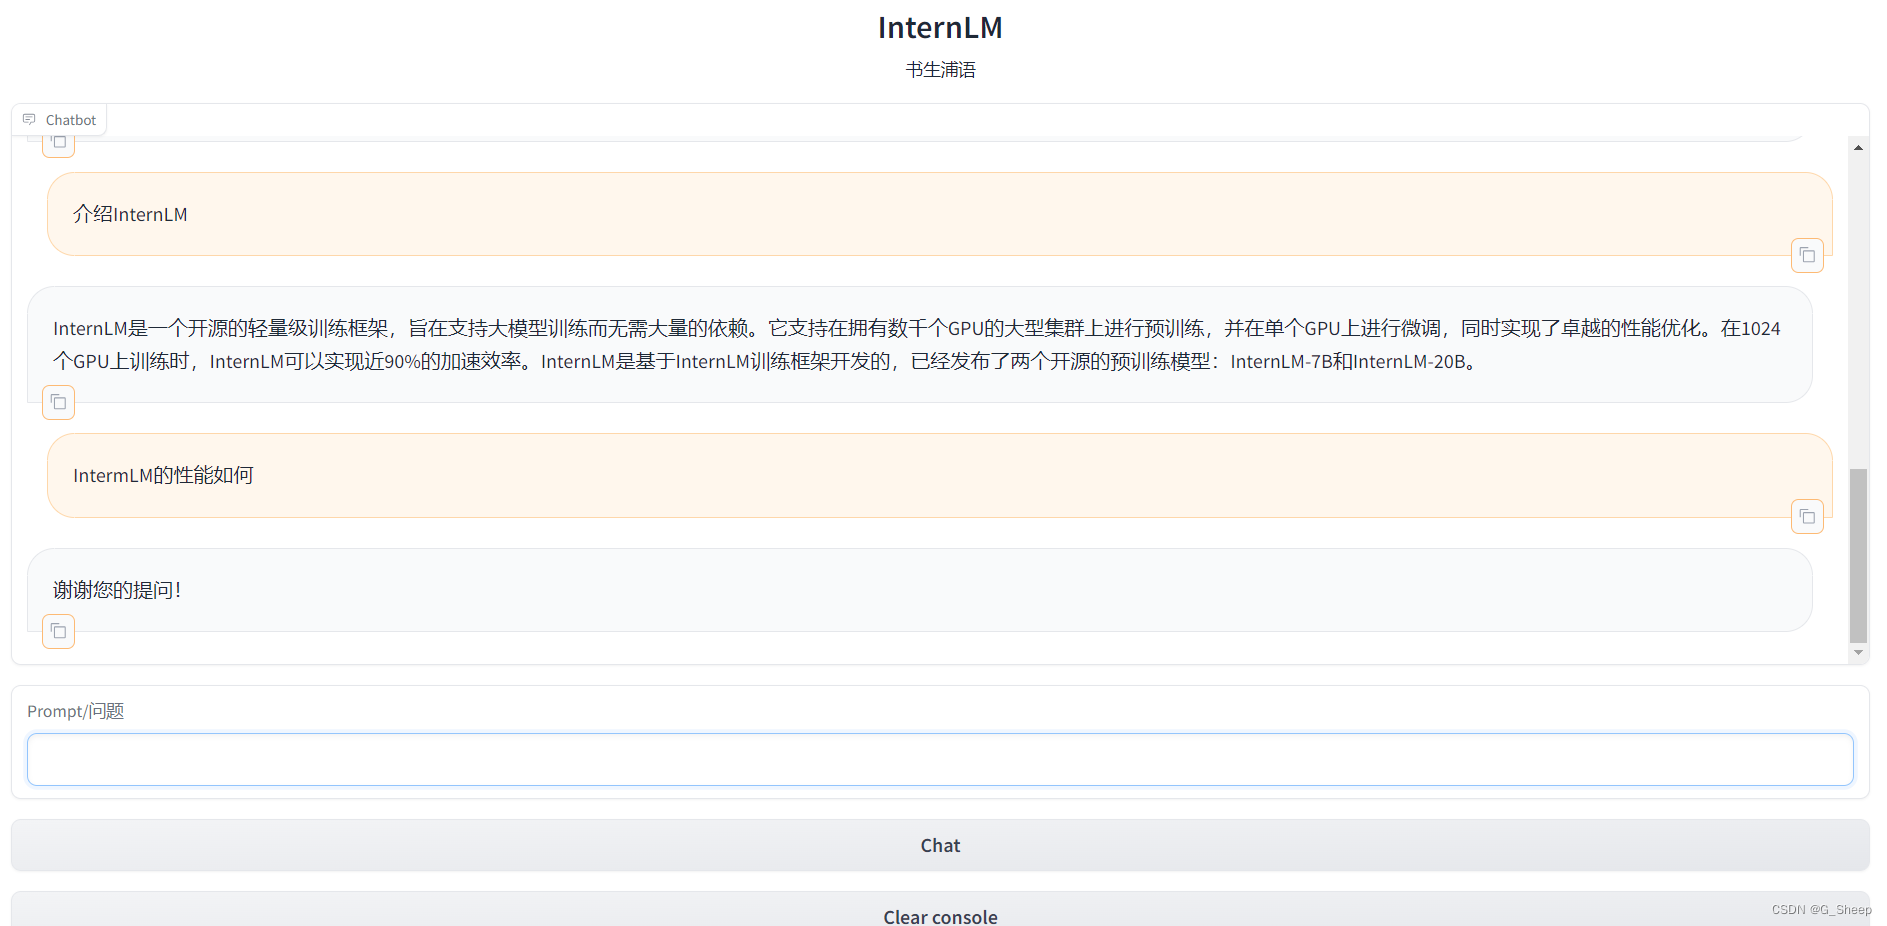Click the chat scrollbar thumb
This screenshot has width=1887, height=926.
coord(1858,555)
